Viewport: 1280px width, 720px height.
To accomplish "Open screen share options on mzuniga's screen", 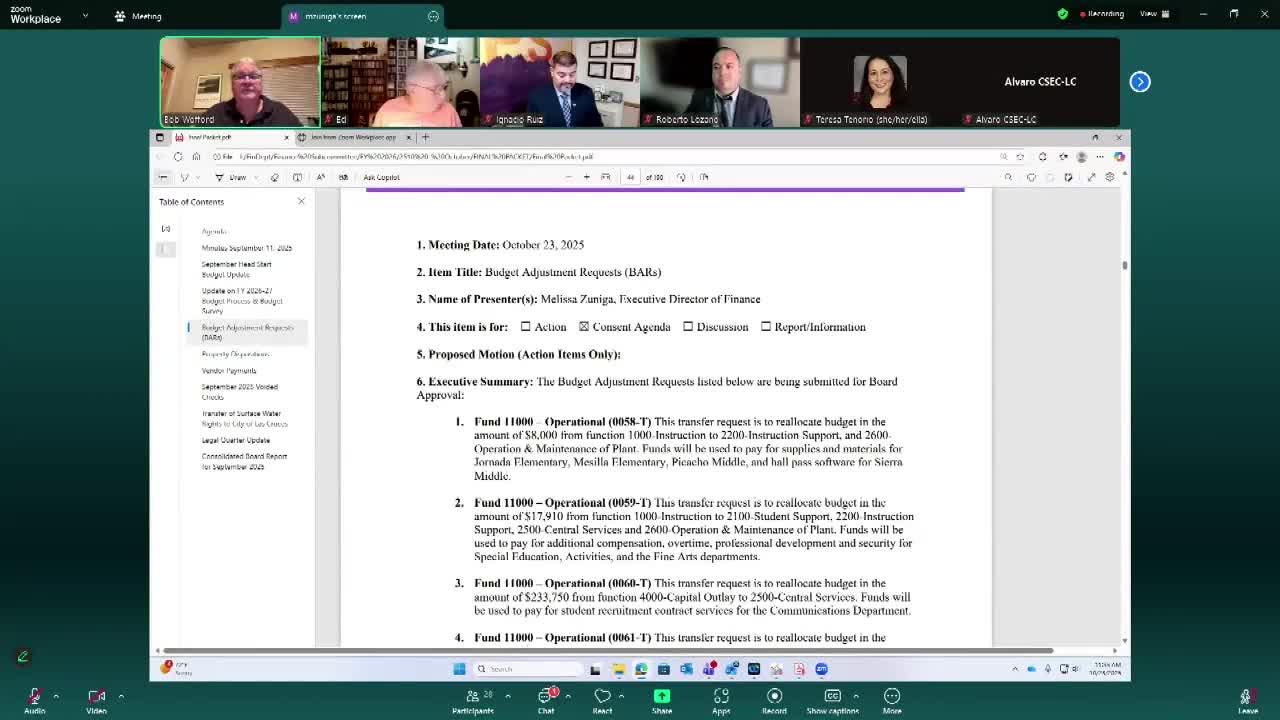I will click(433, 16).
